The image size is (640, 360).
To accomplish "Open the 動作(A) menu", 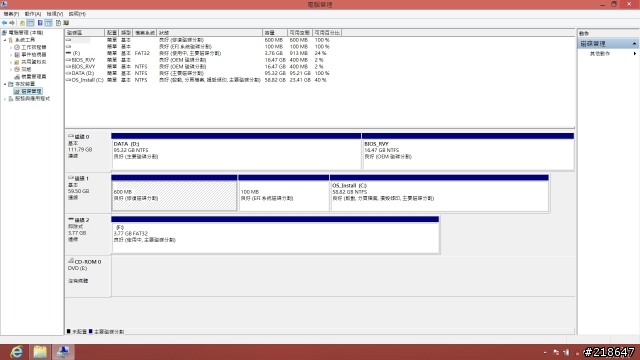I will point(33,14).
